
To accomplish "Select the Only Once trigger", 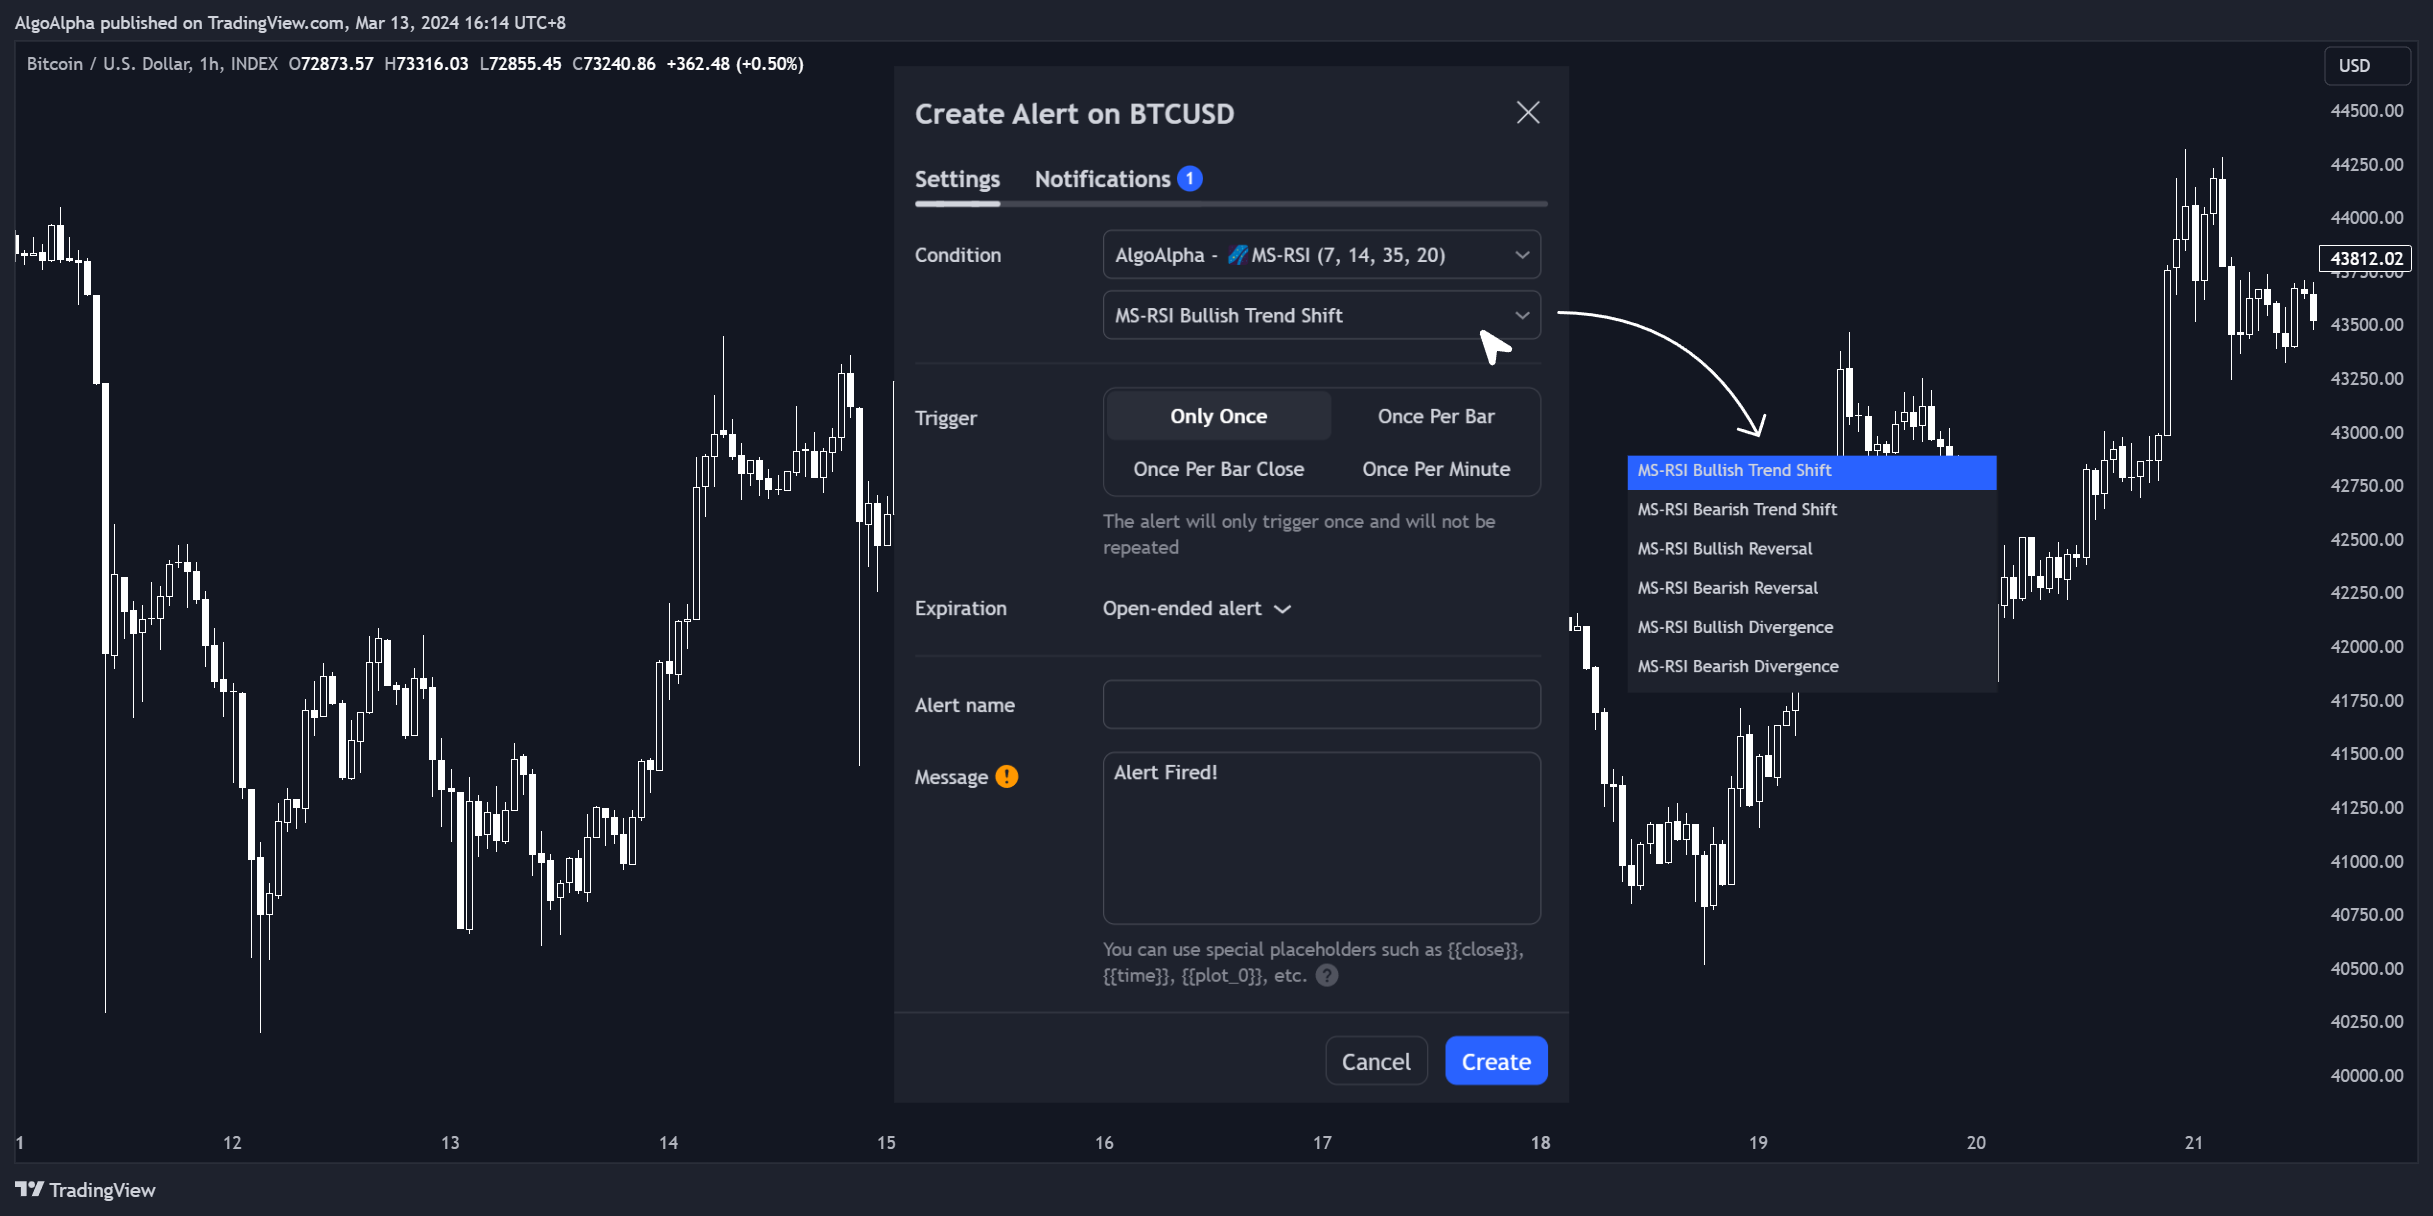I will [x=1218, y=416].
